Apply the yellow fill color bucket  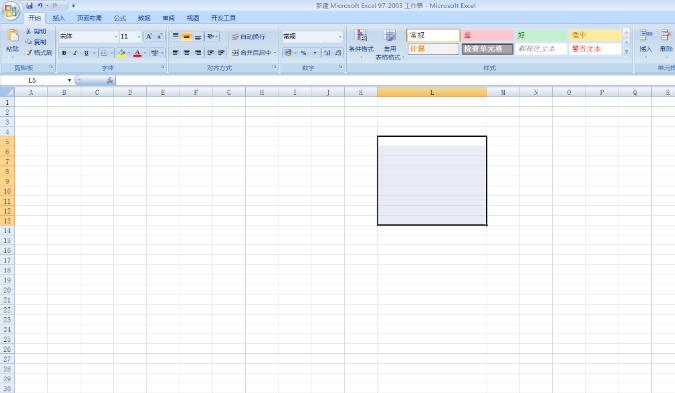122,53
